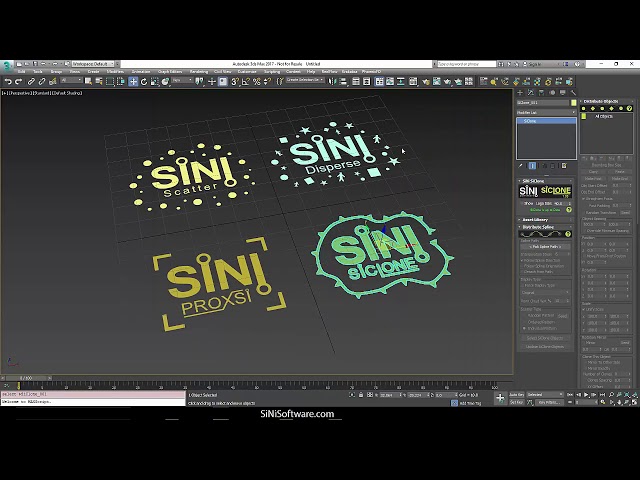This screenshot has width=640, height=480.
Task: Click the Redo arrow icon
Action: [x=18, y=82]
